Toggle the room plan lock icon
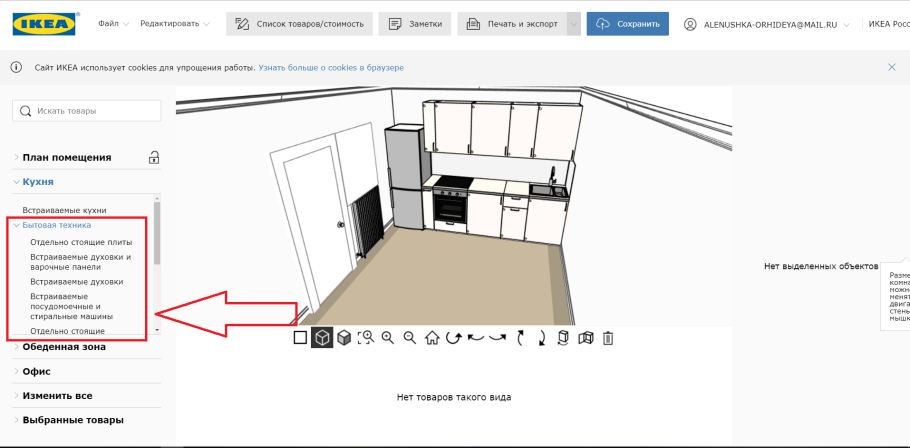Image resolution: width=910 pixels, height=448 pixels. click(154, 157)
